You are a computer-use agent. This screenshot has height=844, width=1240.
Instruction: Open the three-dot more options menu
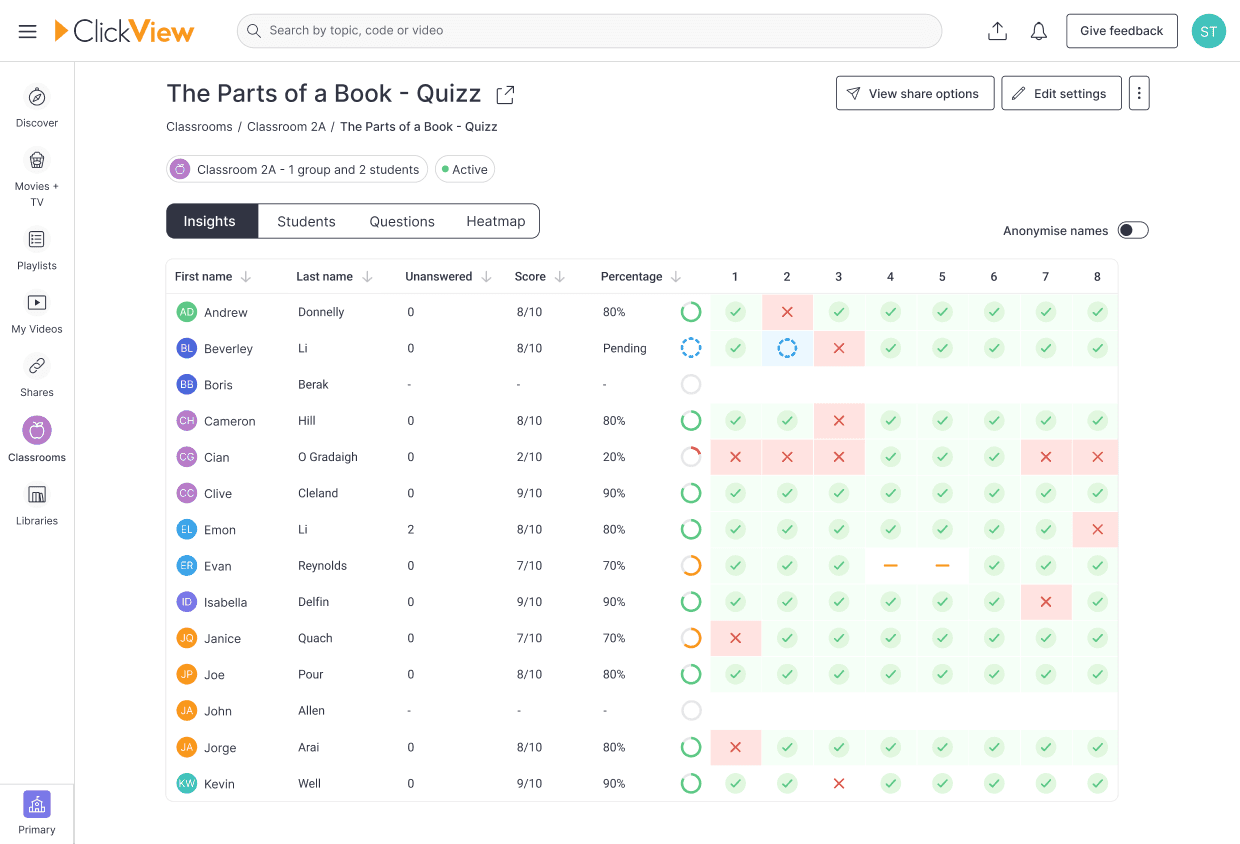click(x=1139, y=93)
